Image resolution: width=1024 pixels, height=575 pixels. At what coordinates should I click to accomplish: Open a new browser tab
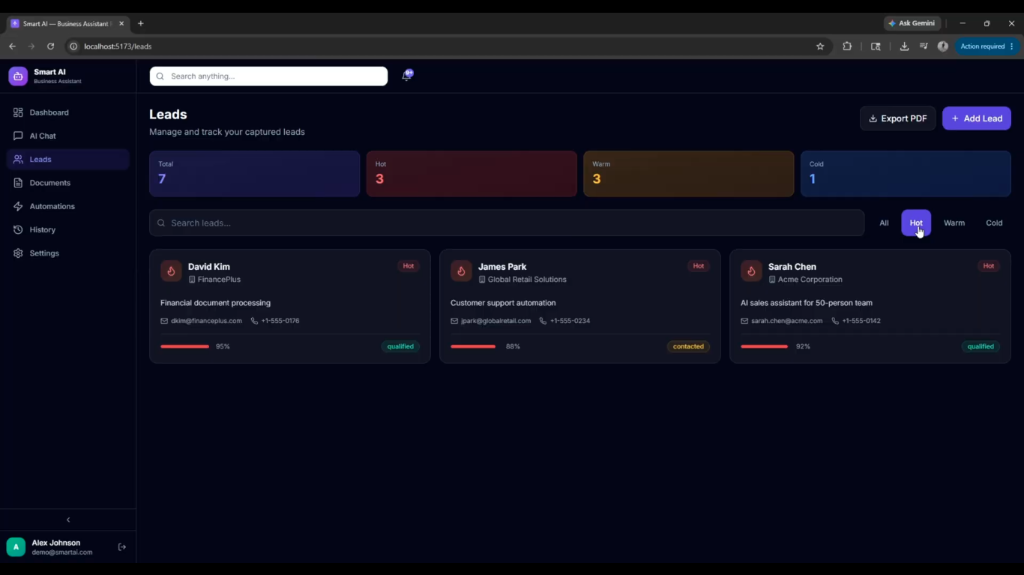click(x=140, y=24)
